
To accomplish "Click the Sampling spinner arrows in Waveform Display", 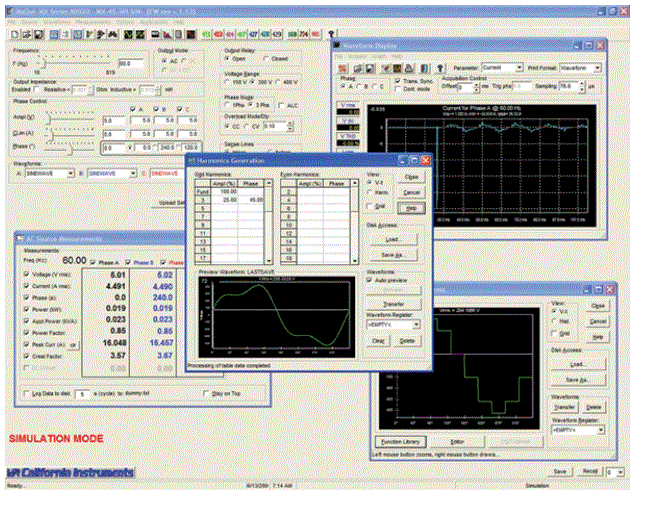I will tap(582, 86).
